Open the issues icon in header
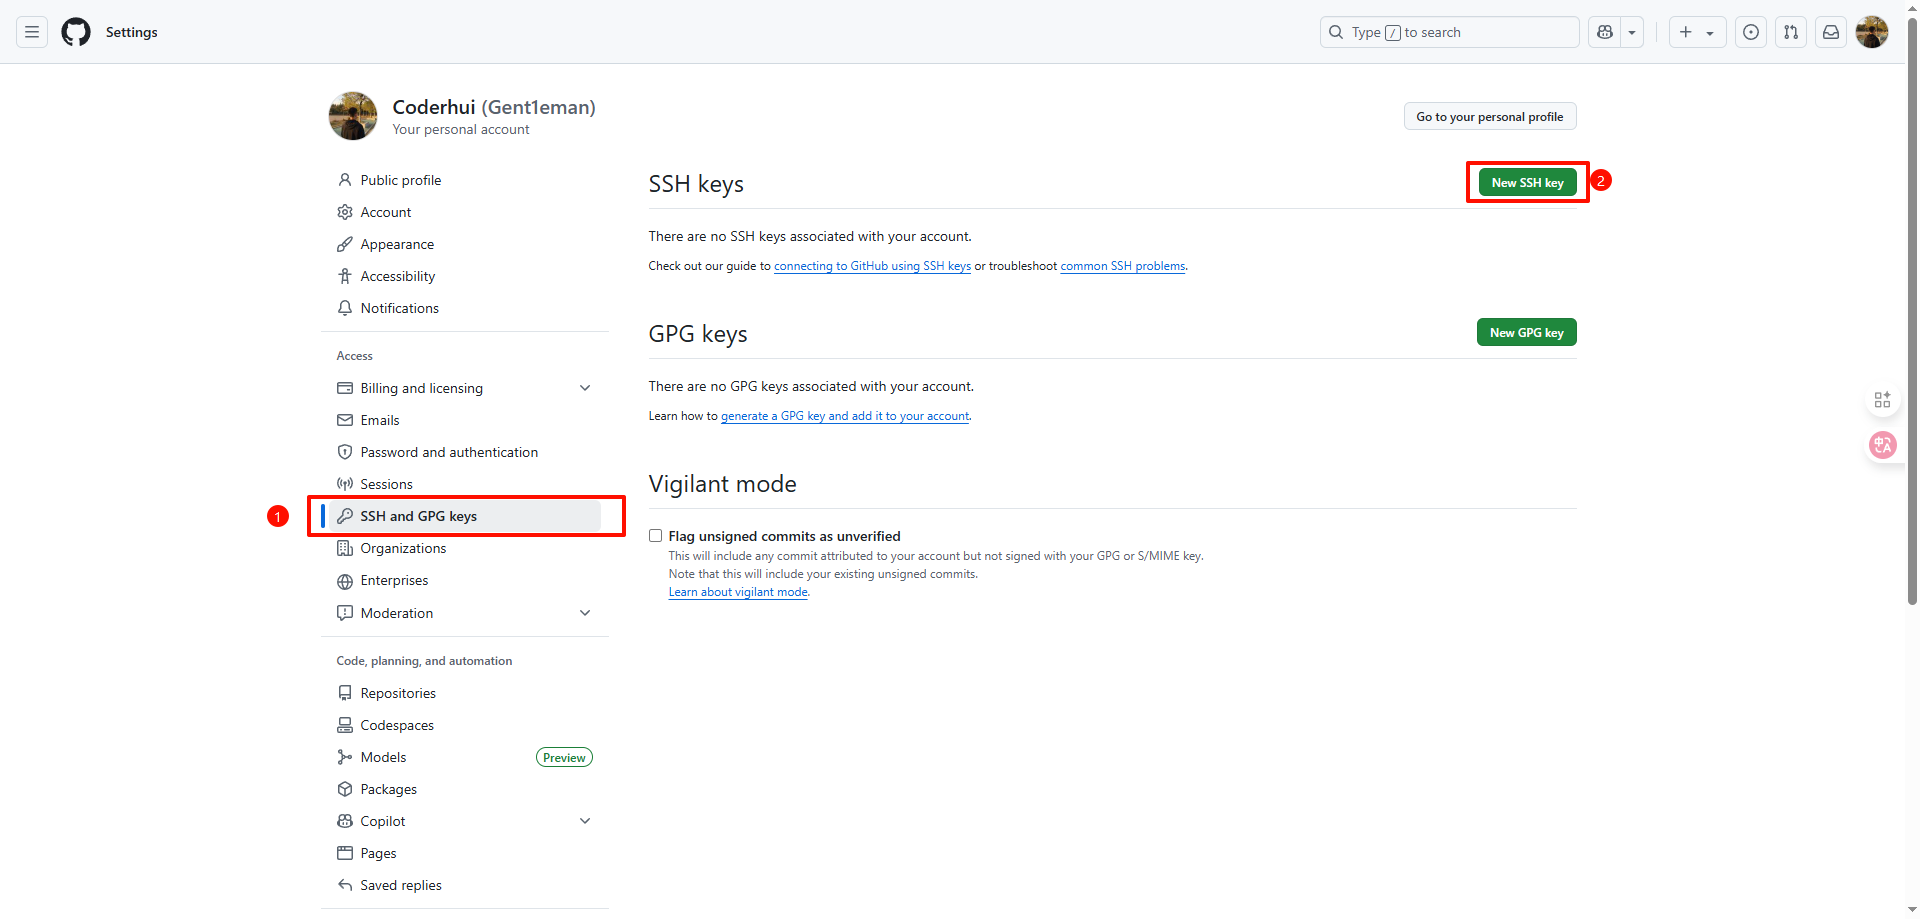This screenshot has width=1920, height=919. pyautogui.click(x=1751, y=32)
